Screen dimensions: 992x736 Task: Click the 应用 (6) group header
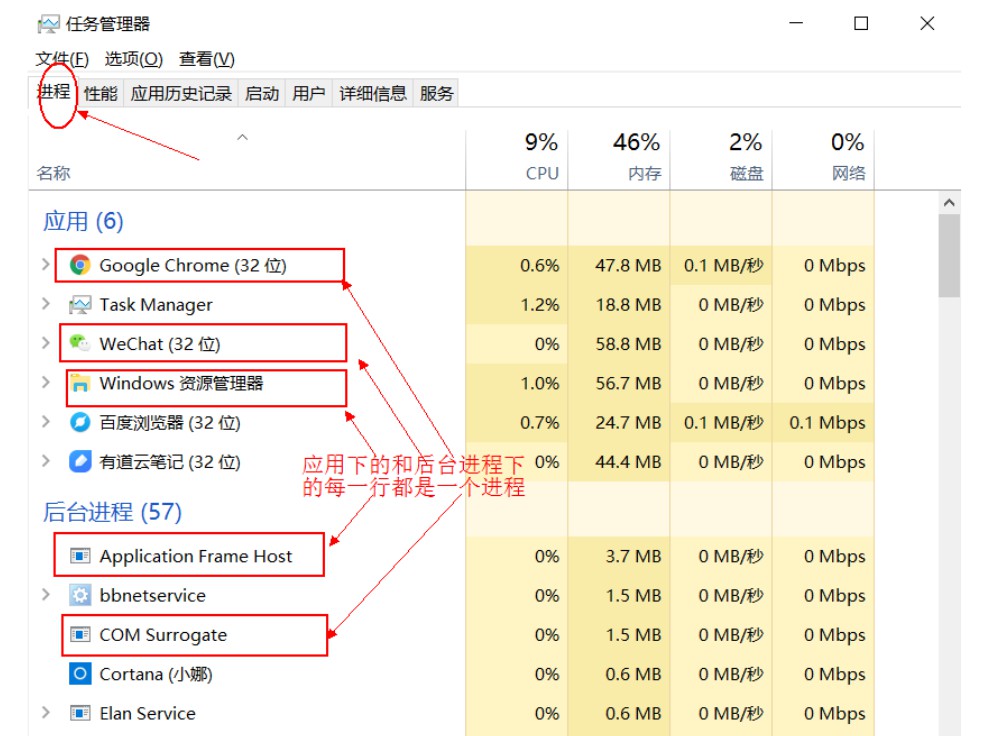click(83, 221)
